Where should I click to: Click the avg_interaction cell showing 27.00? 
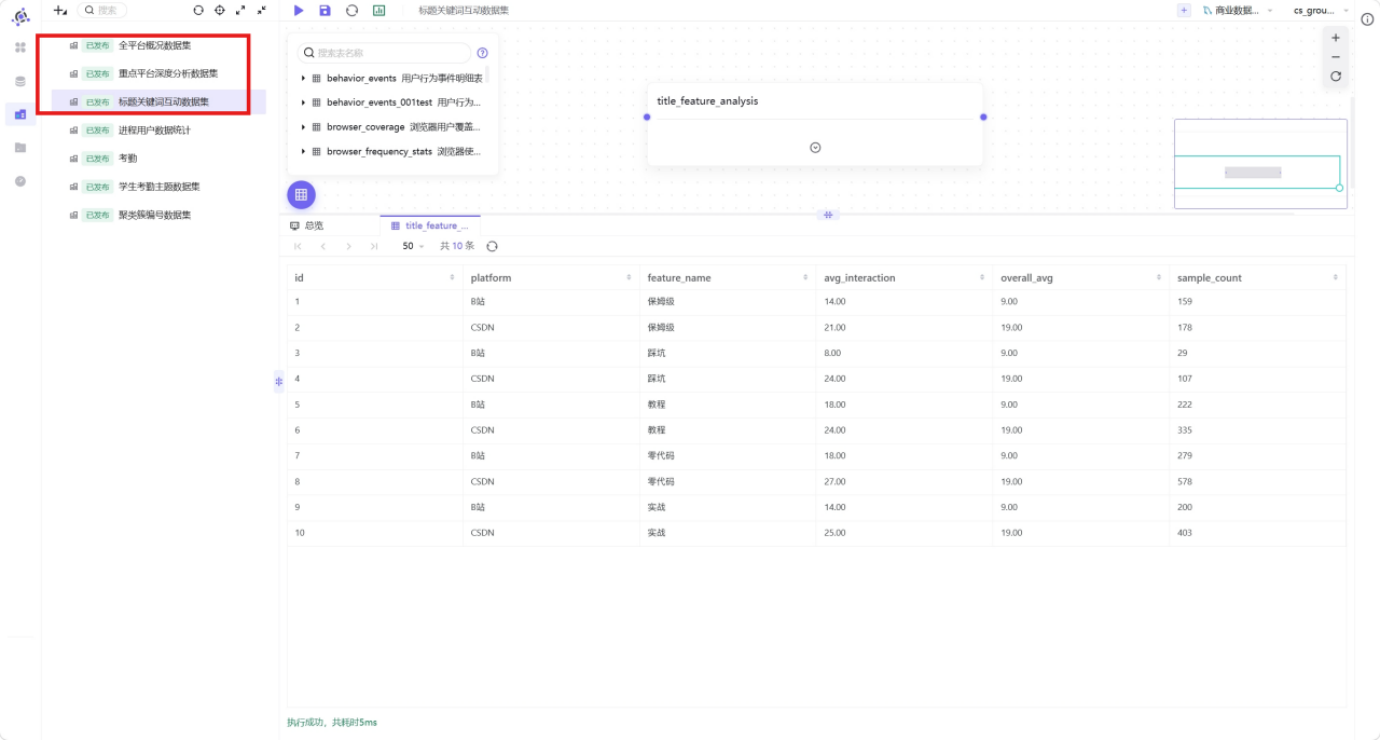904,481
